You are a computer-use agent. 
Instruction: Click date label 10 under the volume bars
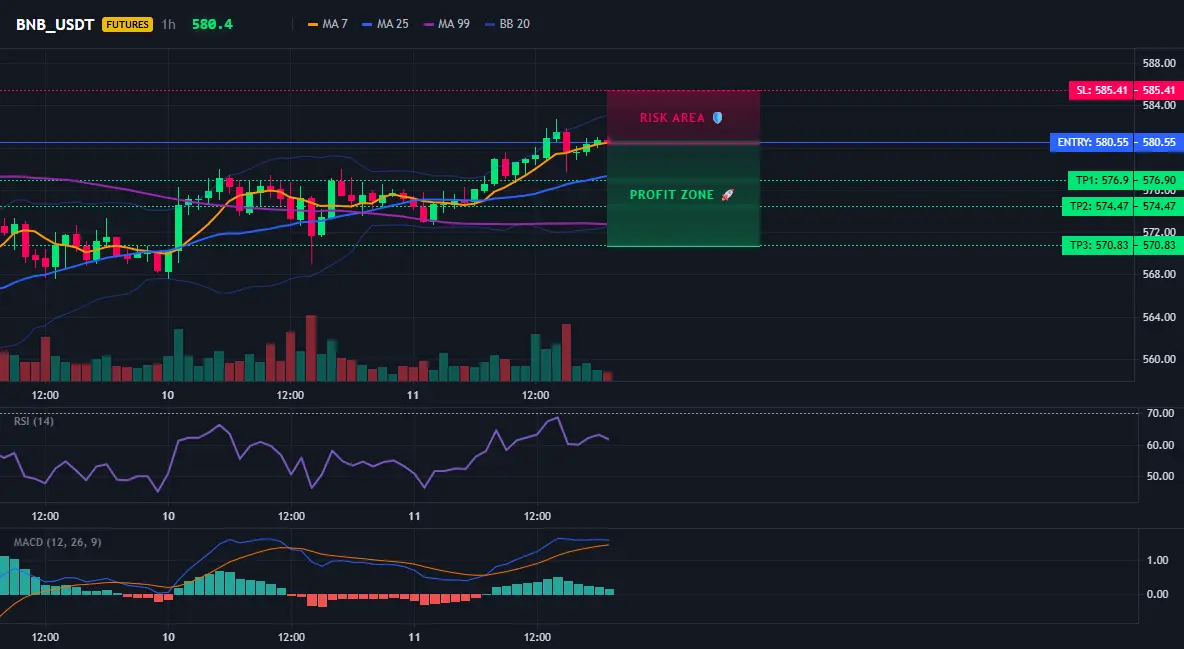pyautogui.click(x=168, y=395)
